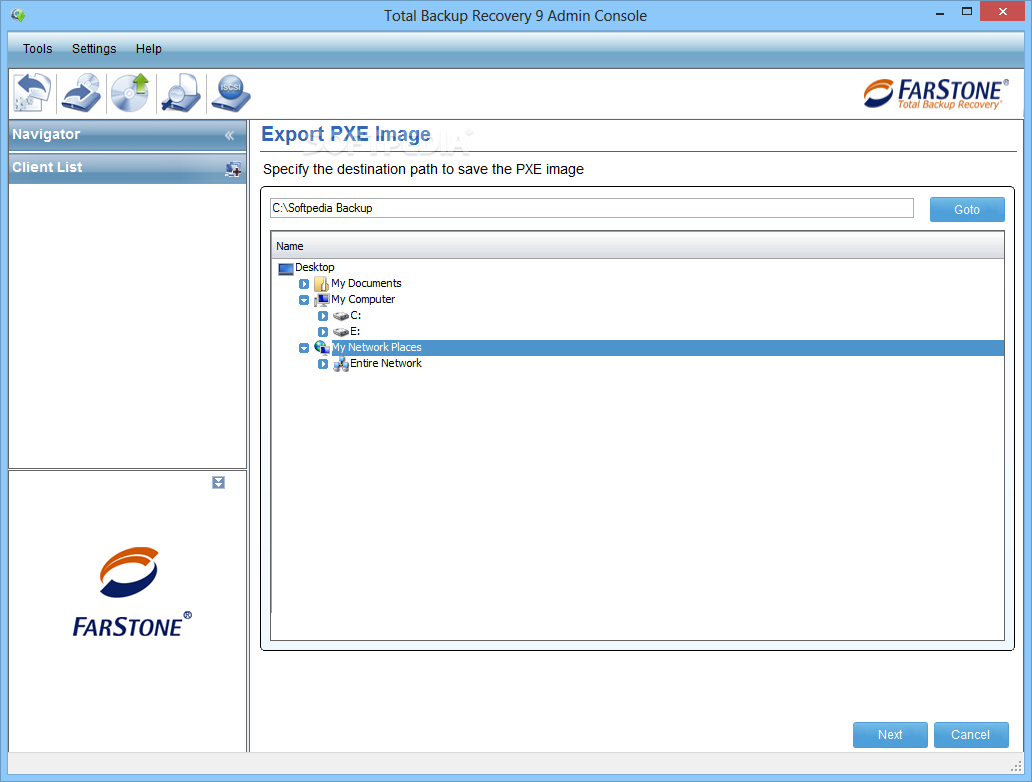Collapse the lower left logo panel arrow

pos(219,482)
